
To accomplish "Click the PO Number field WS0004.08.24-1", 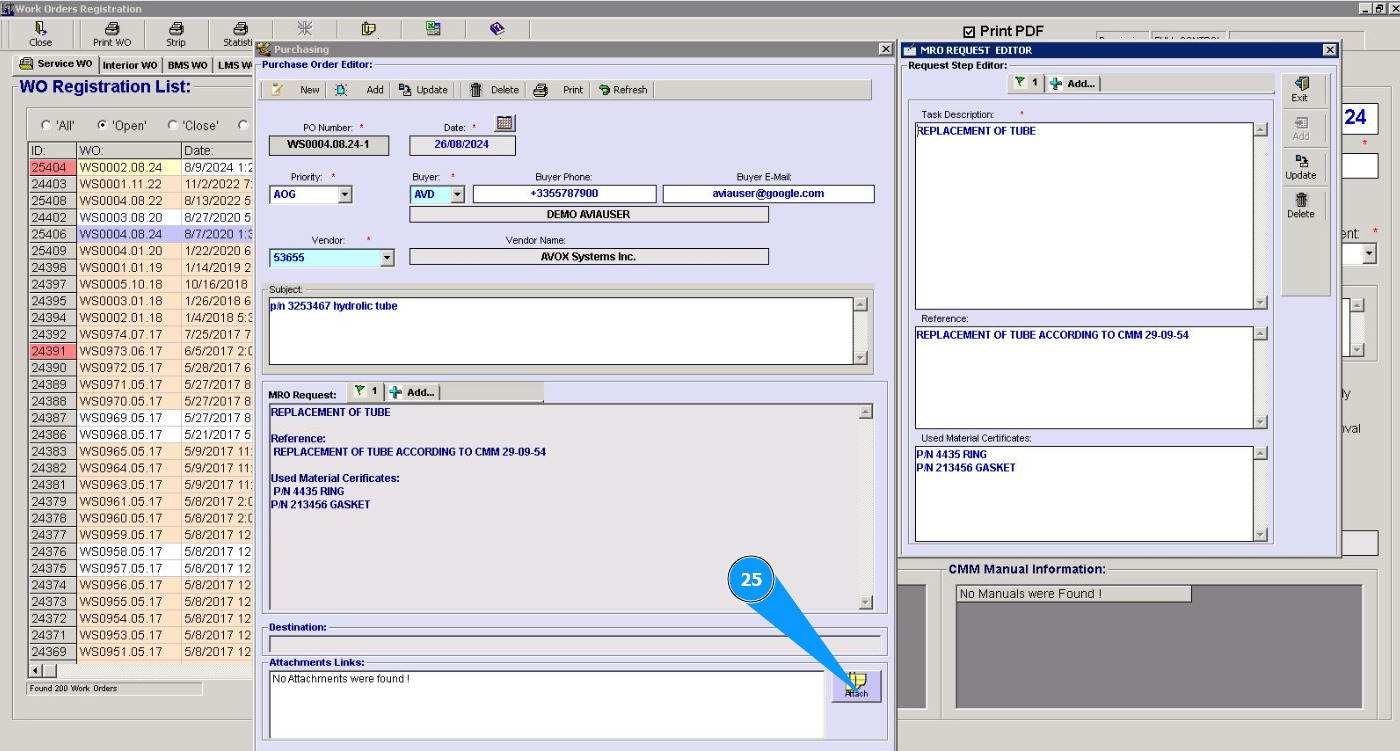I will click(329, 145).
